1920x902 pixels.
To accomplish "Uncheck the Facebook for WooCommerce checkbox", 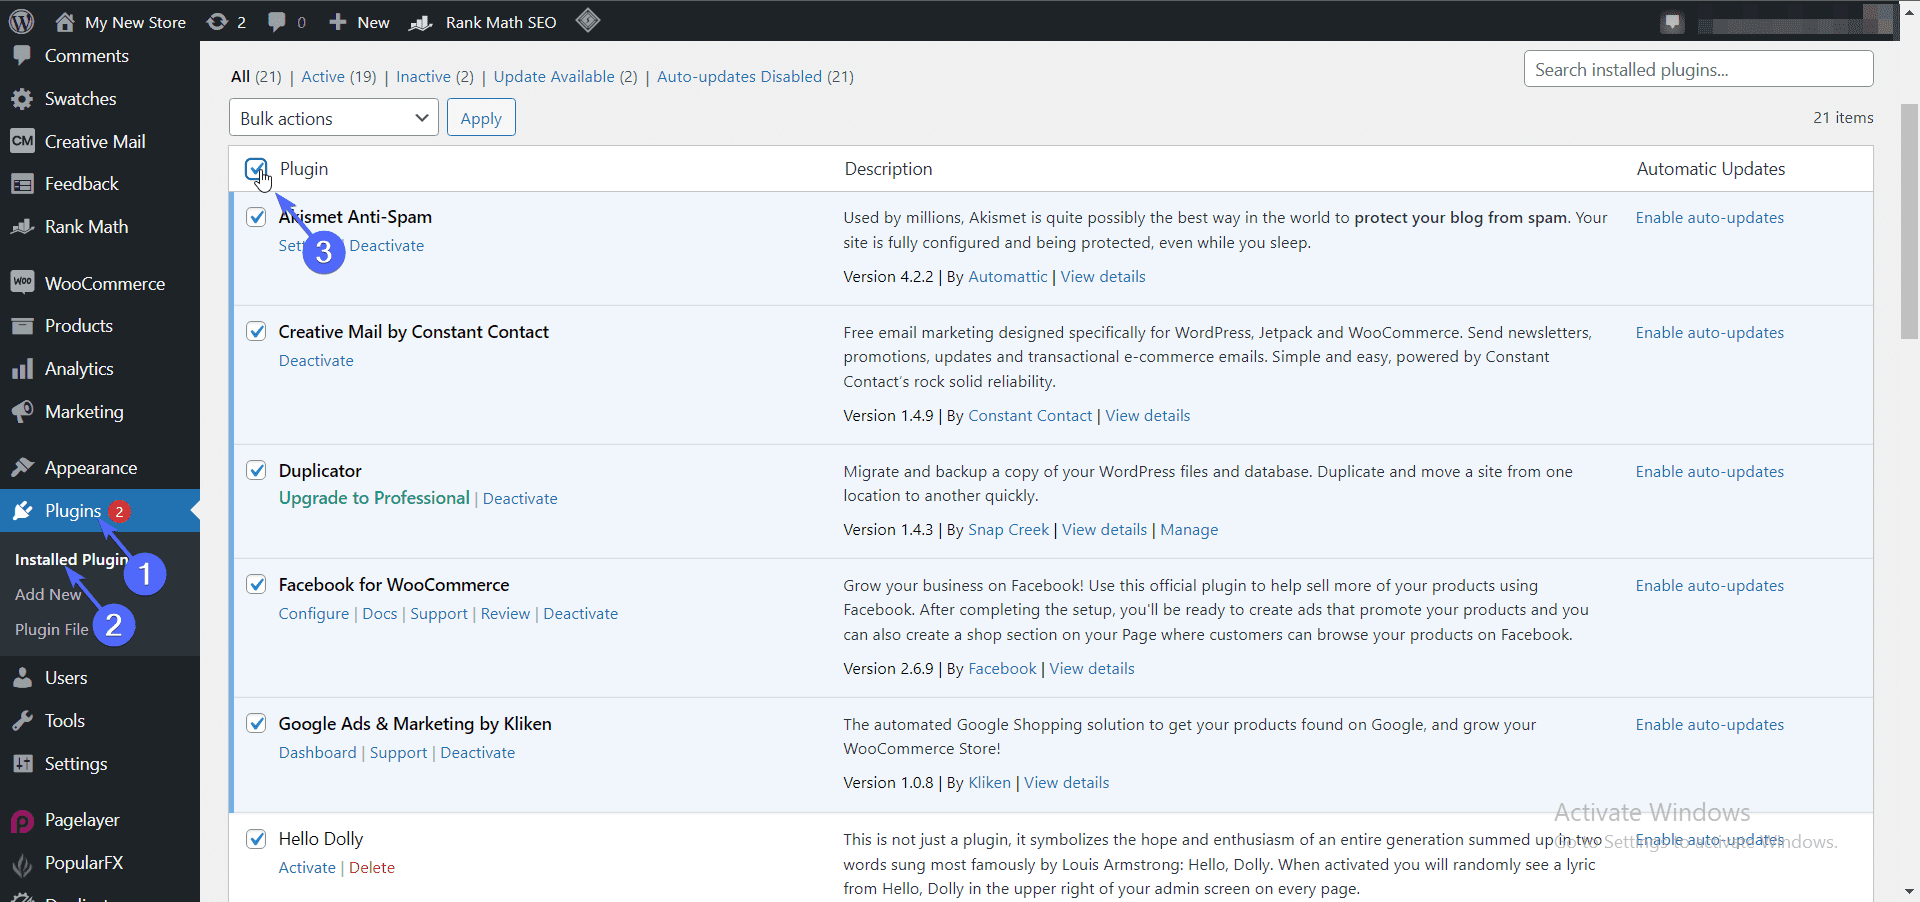I will click(256, 584).
